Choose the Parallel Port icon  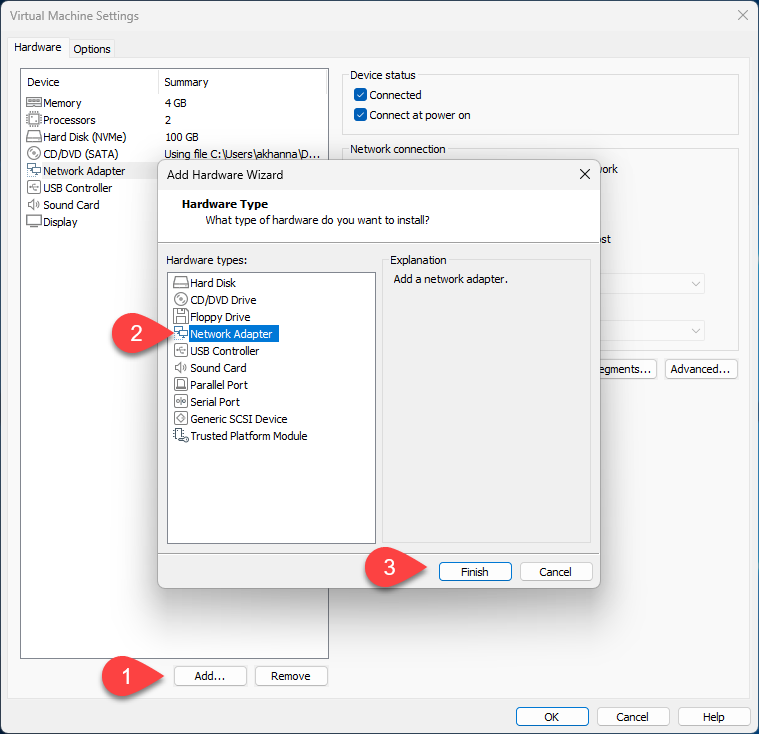181,384
